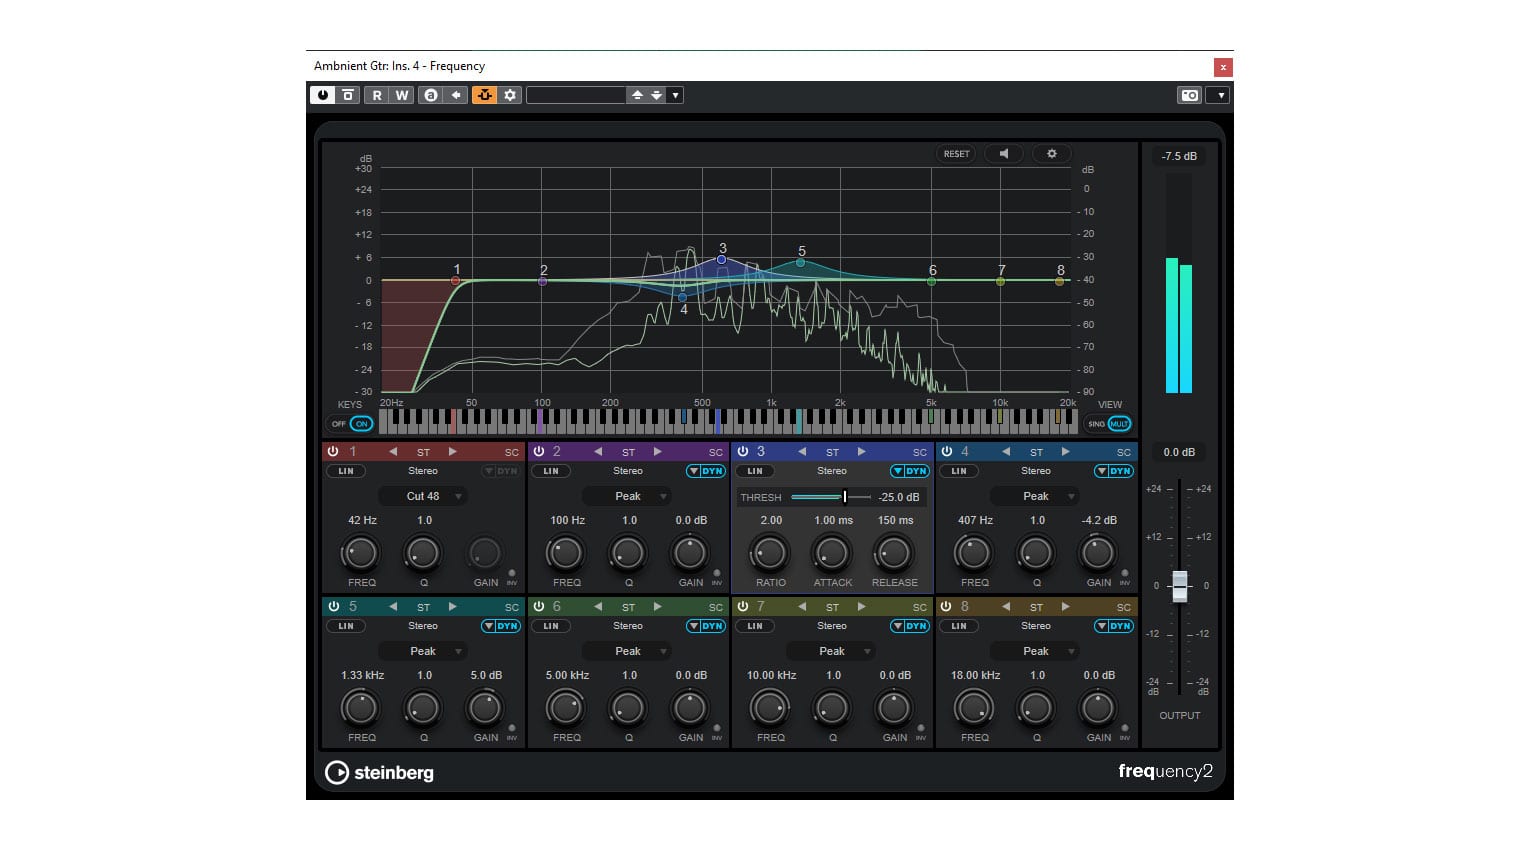The width and height of the screenshot is (1540, 850).
Task: Open band 6 Peak filter type dropdown
Action: point(628,651)
